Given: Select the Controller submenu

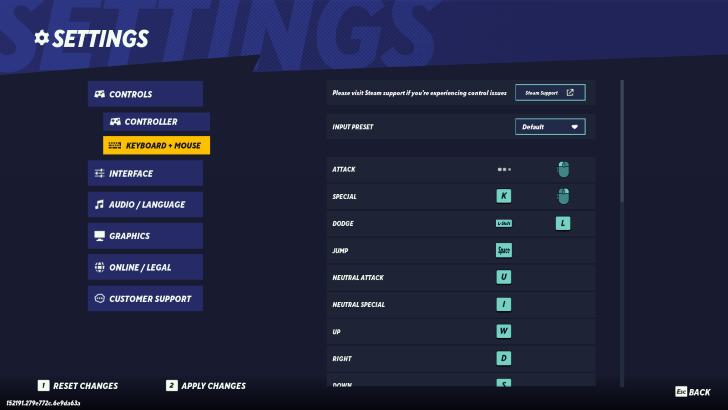Looking at the screenshot, I should [x=156, y=122].
